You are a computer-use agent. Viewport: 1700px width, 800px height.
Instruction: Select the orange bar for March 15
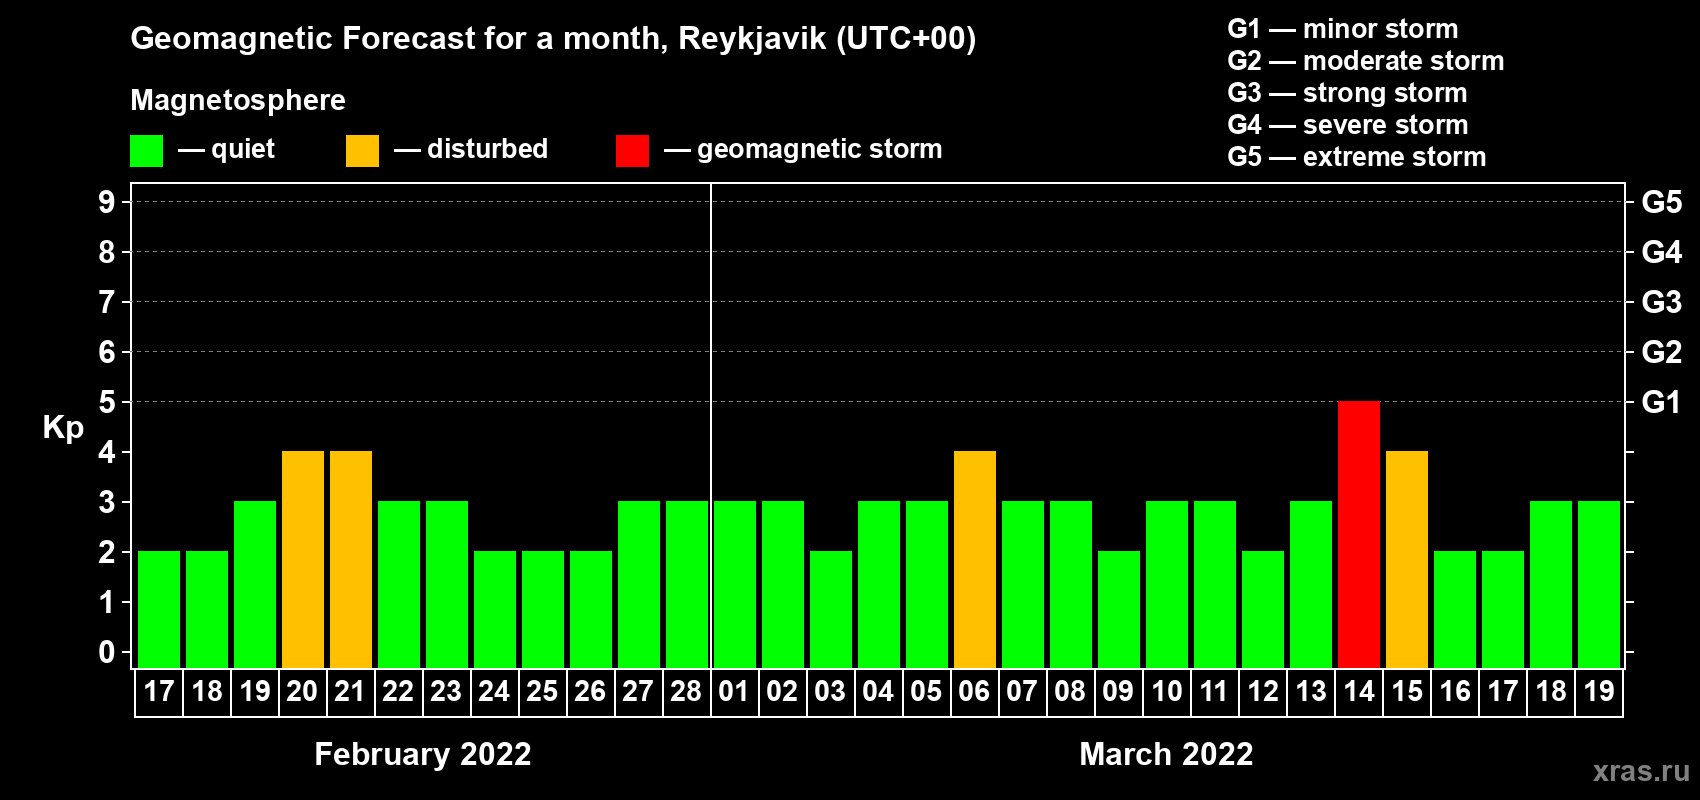1406,559
